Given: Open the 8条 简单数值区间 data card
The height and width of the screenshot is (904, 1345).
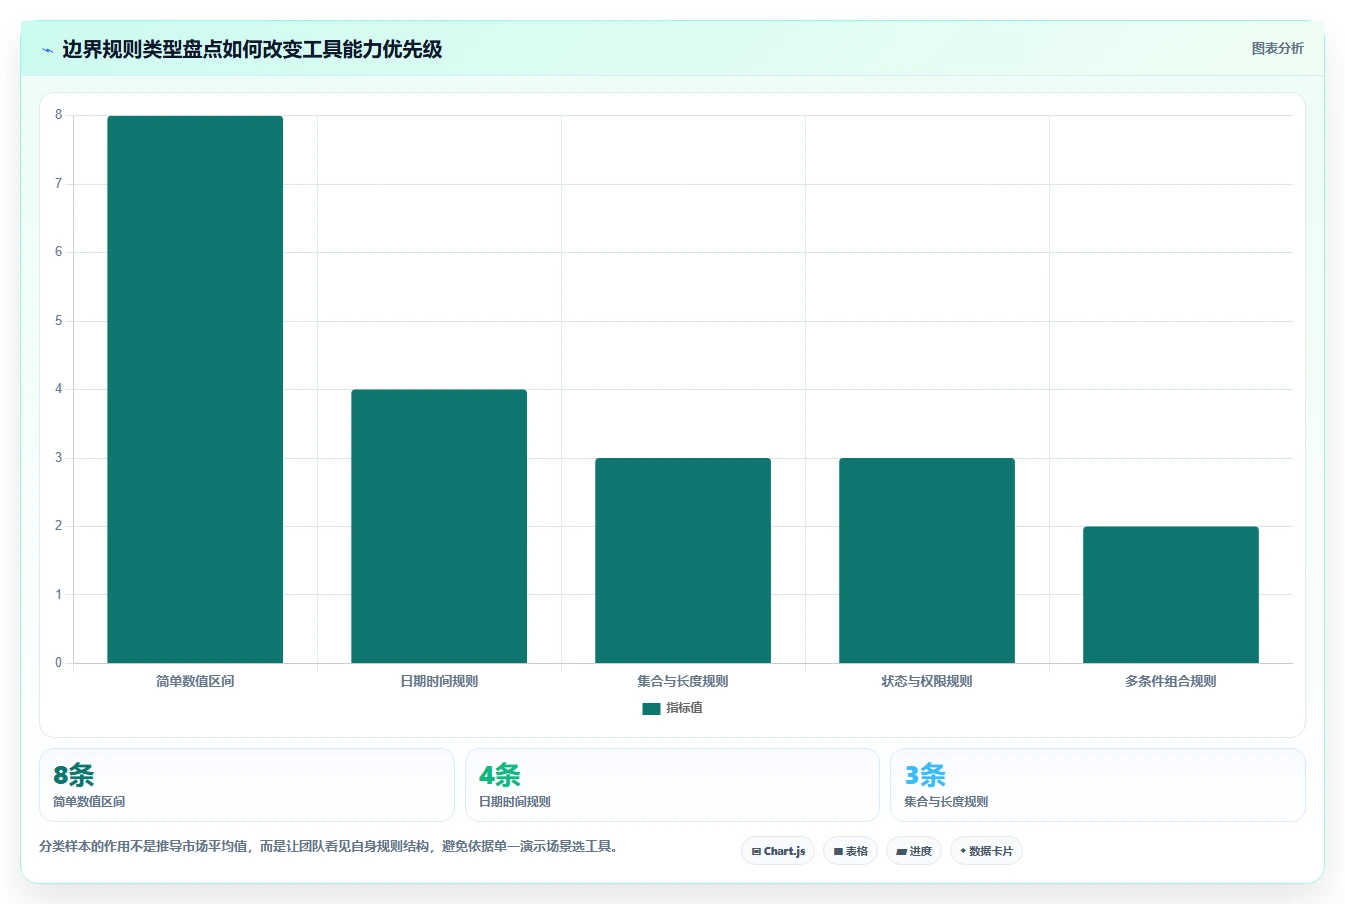Looking at the screenshot, I should coord(247,785).
